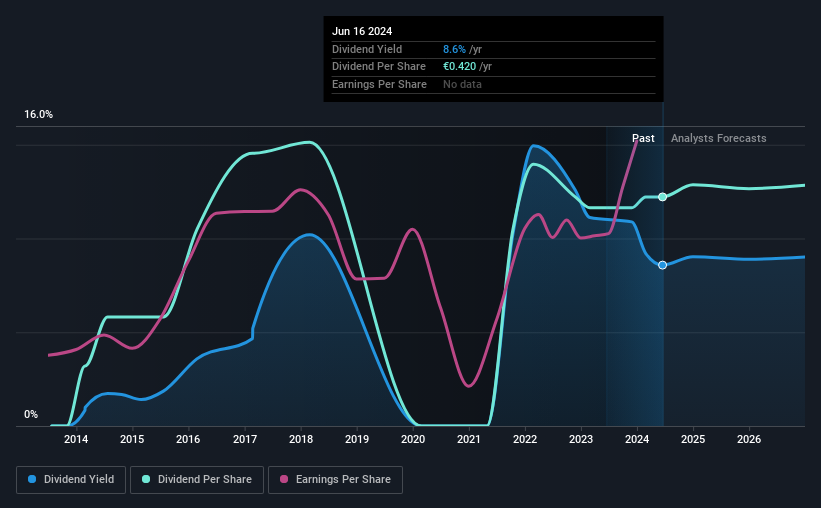Click the Jun 16 2024 tooltip date
The image size is (821, 508).
pyautogui.click(x=362, y=31)
